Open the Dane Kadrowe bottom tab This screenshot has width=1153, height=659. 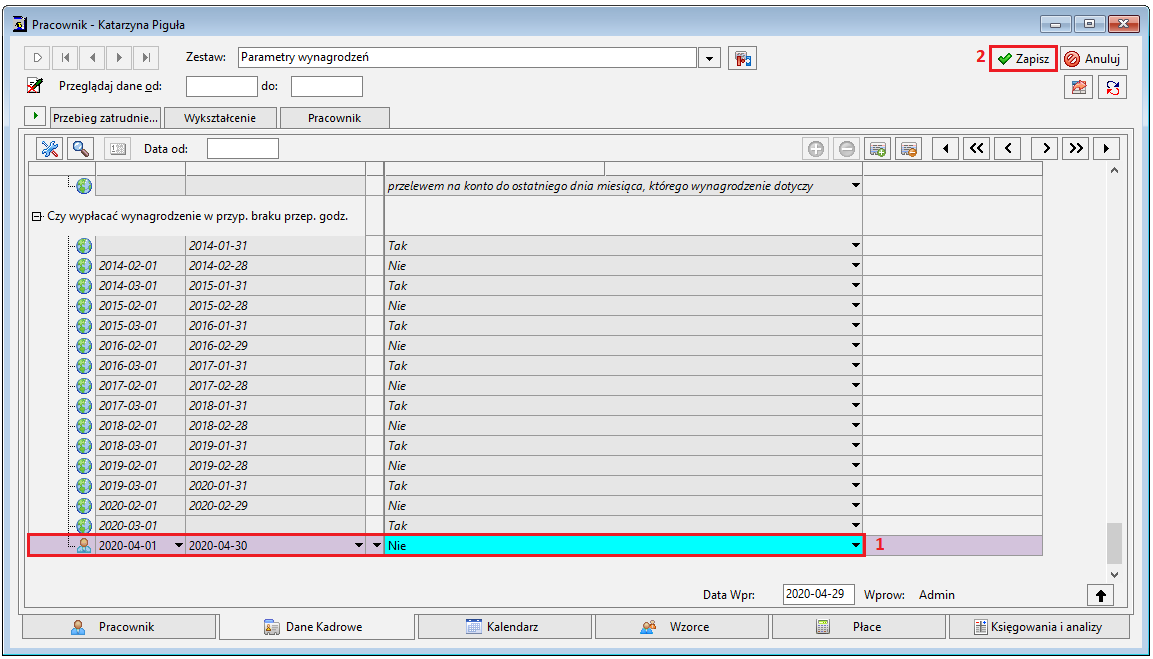pyautogui.click(x=317, y=627)
